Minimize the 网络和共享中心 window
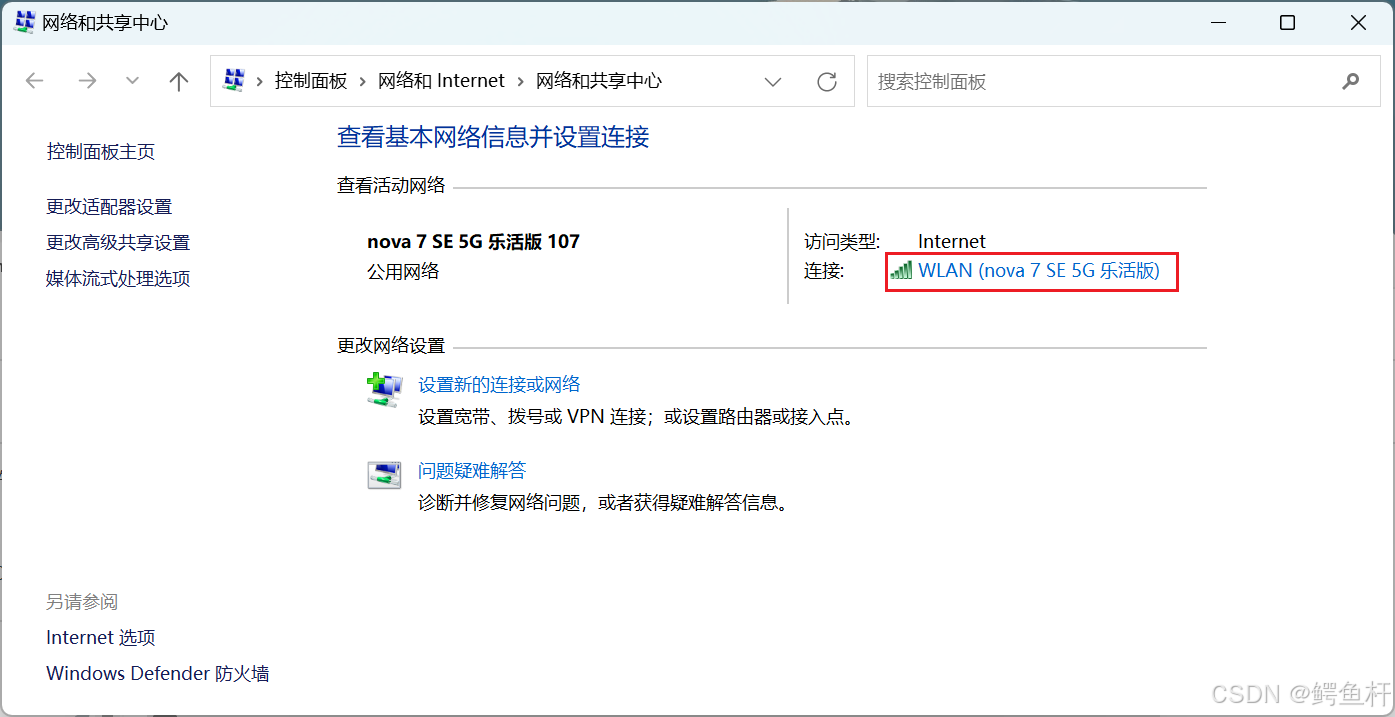Screen dimensions: 1395x717 point(1218,23)
